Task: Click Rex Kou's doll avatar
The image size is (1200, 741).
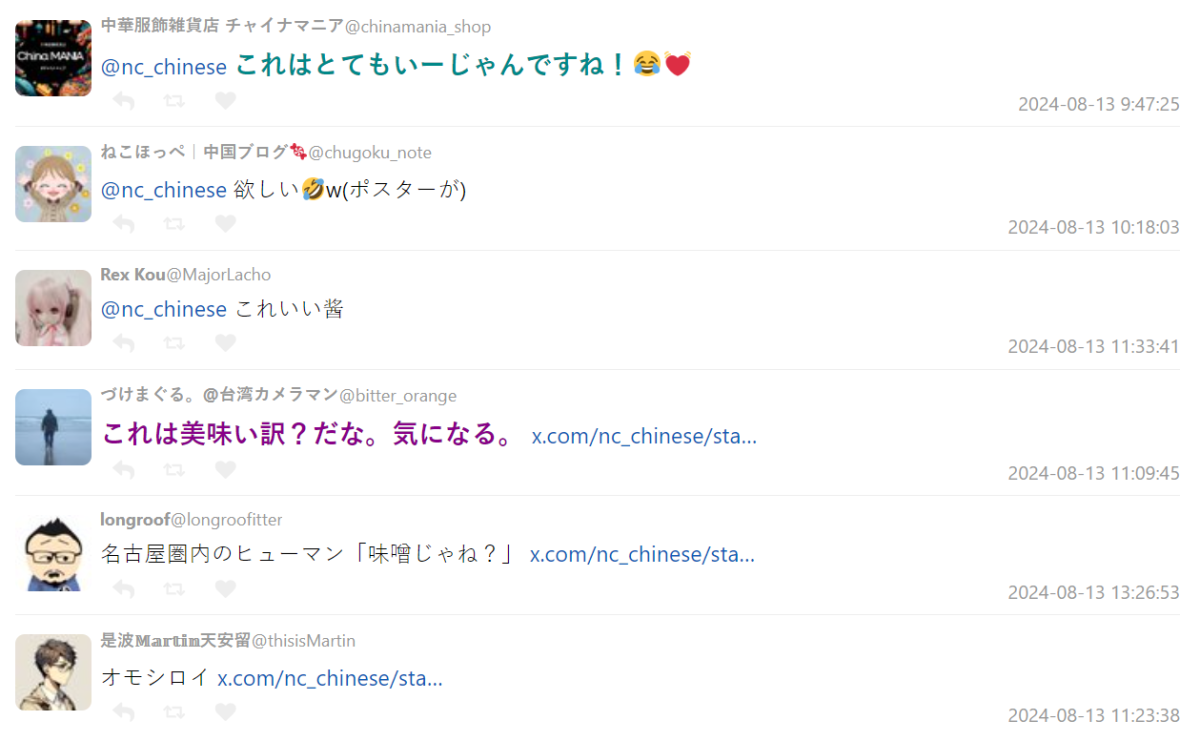Action: (53, 308)
